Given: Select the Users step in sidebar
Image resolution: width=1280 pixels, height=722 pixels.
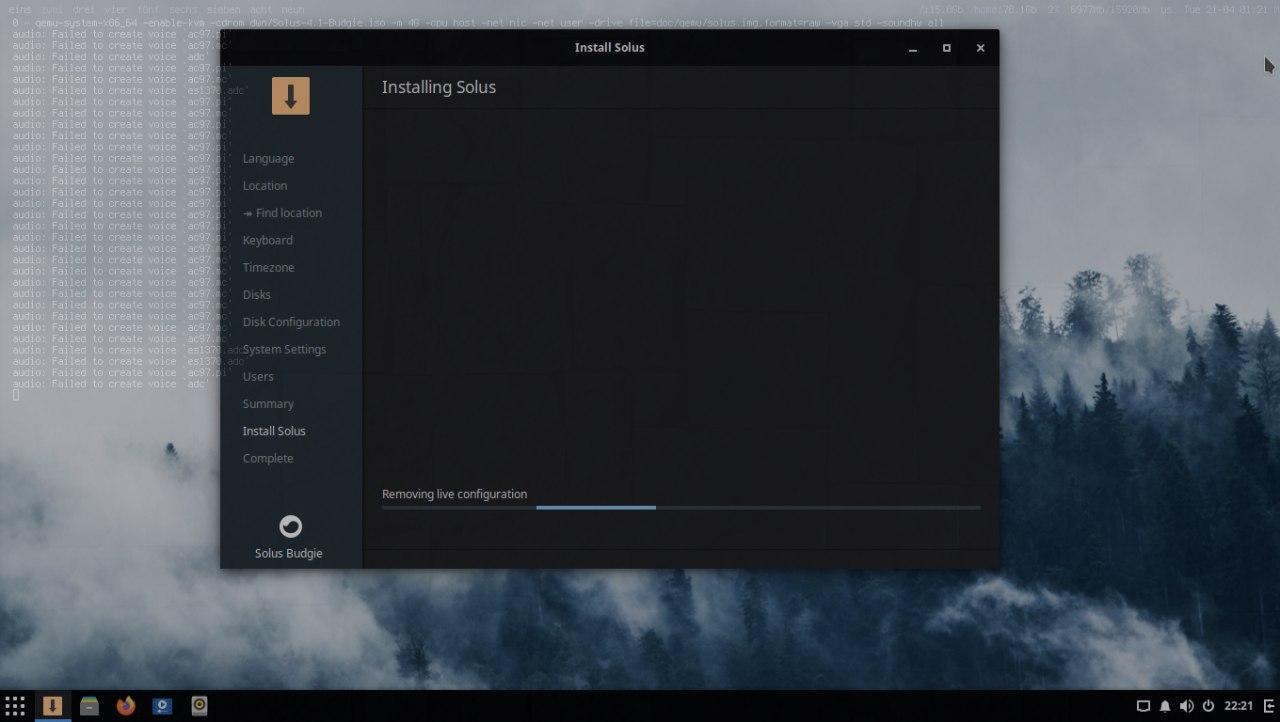Looking at the screenshot, I should 258,376.
